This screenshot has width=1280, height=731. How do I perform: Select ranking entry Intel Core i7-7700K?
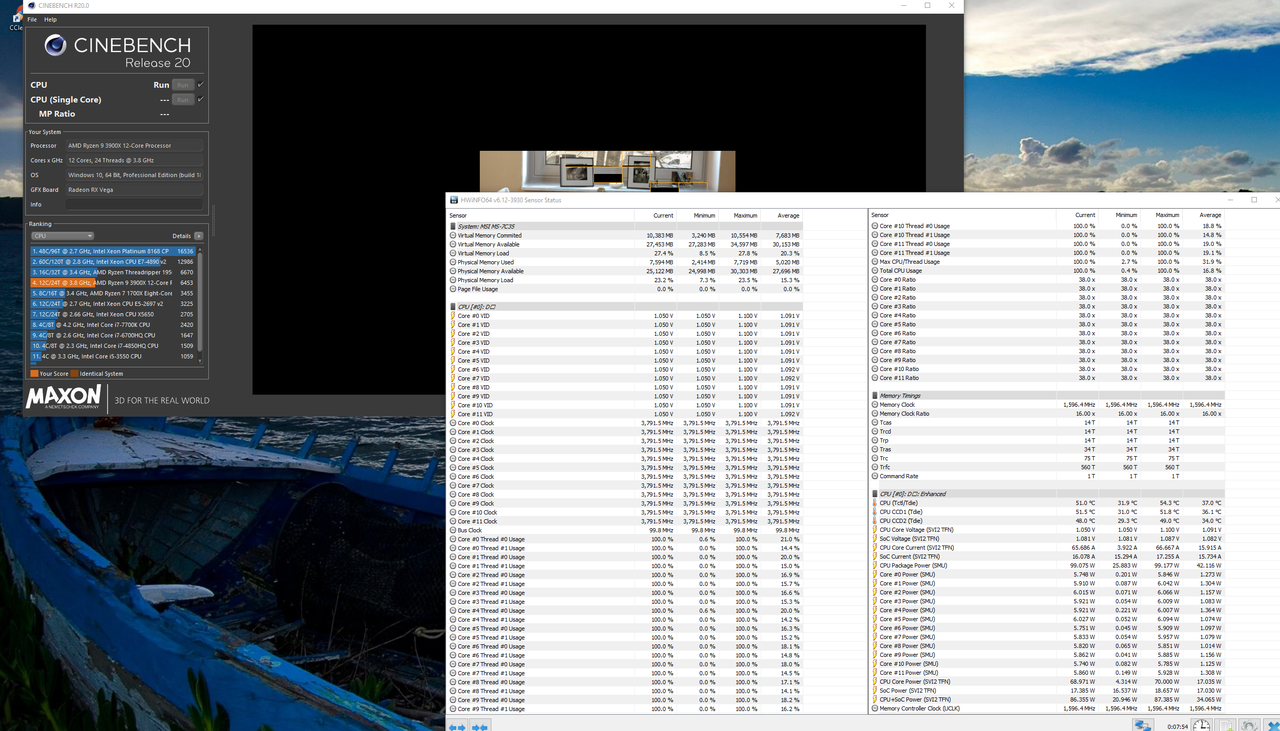pyautogui.click(x=113, y=325)
